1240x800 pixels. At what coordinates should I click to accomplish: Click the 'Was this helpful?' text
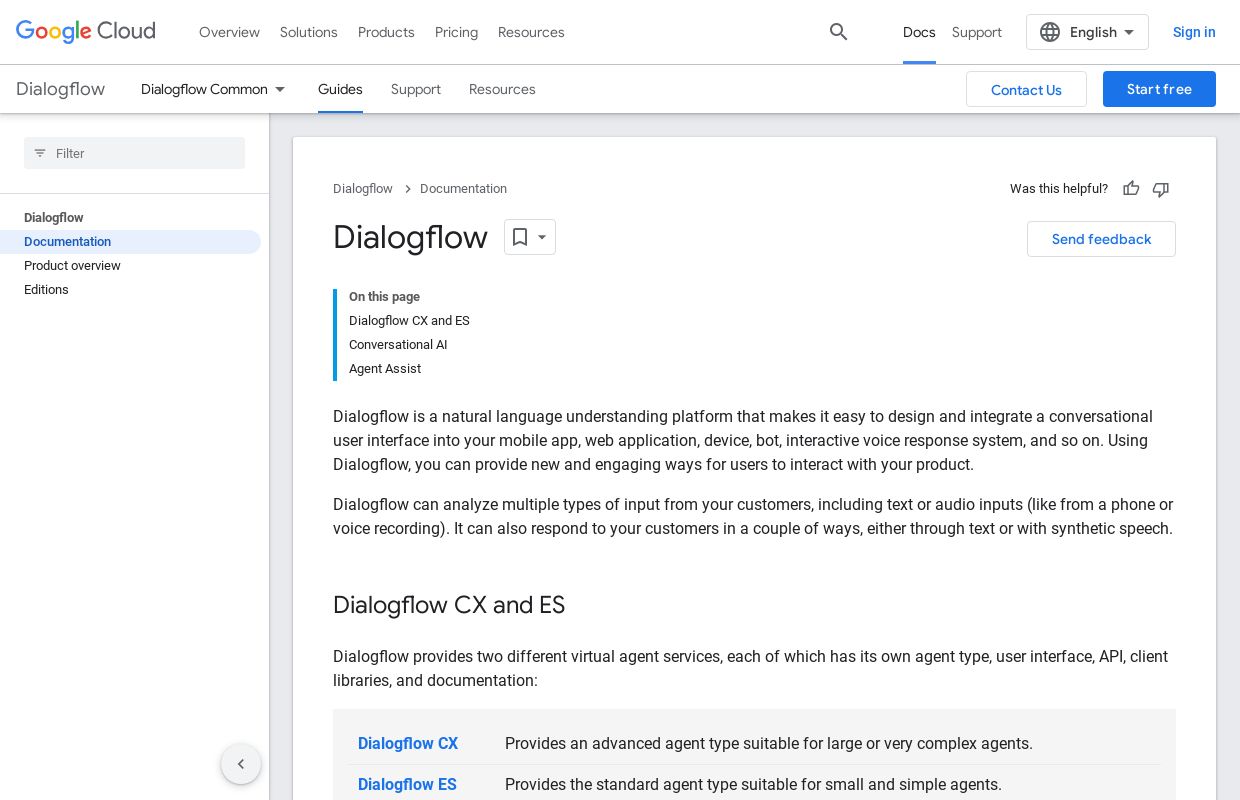click(1059, 189)
